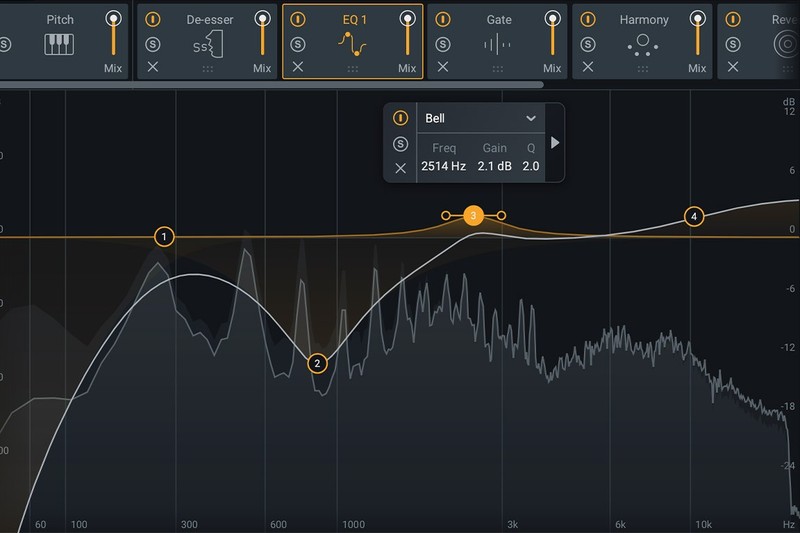Click the De-esser Mix slider

click(262, 33)
